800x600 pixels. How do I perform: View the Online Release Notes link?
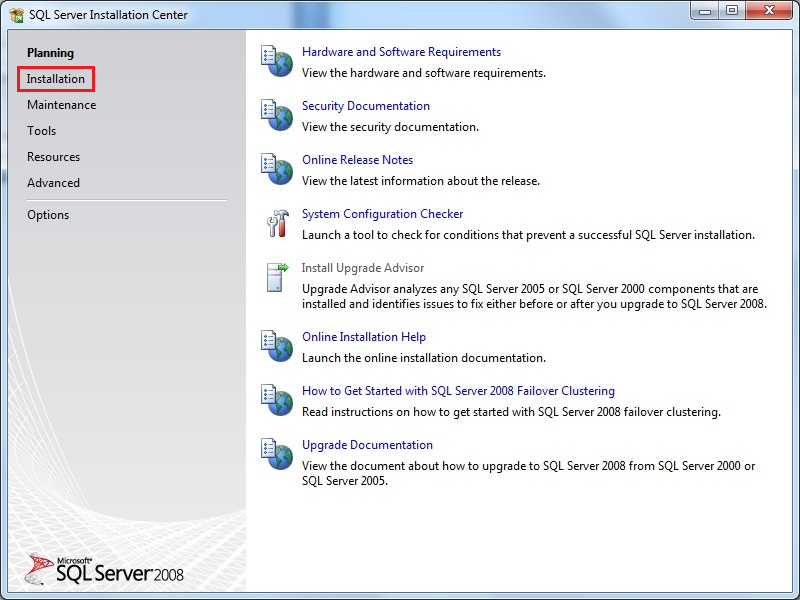tap(358, 160)
